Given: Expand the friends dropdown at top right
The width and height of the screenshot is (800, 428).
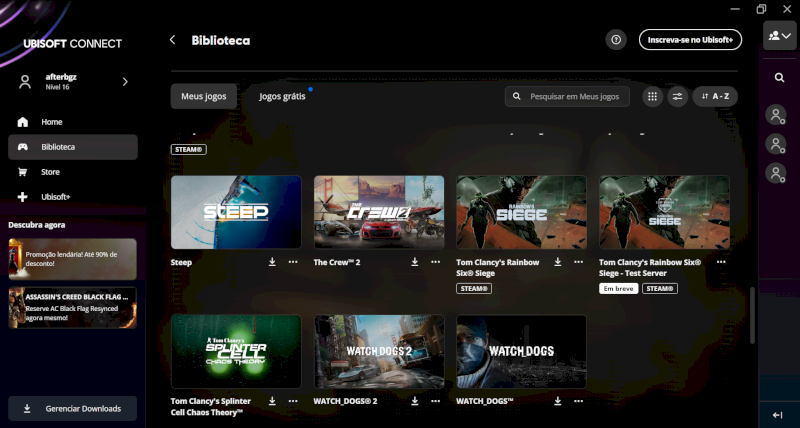Looking at the screenshot, I should coord(779,36).
